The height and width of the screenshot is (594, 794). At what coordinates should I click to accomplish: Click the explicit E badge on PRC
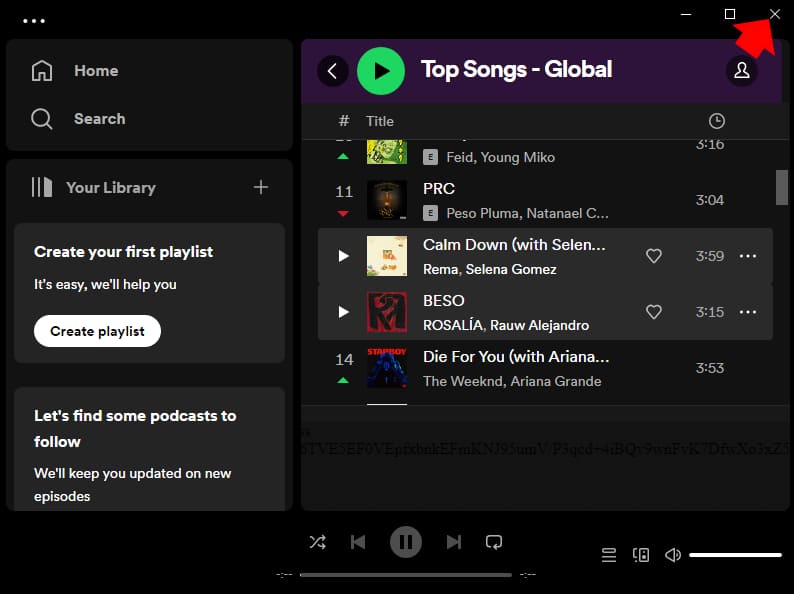click(x=430, y=213)
